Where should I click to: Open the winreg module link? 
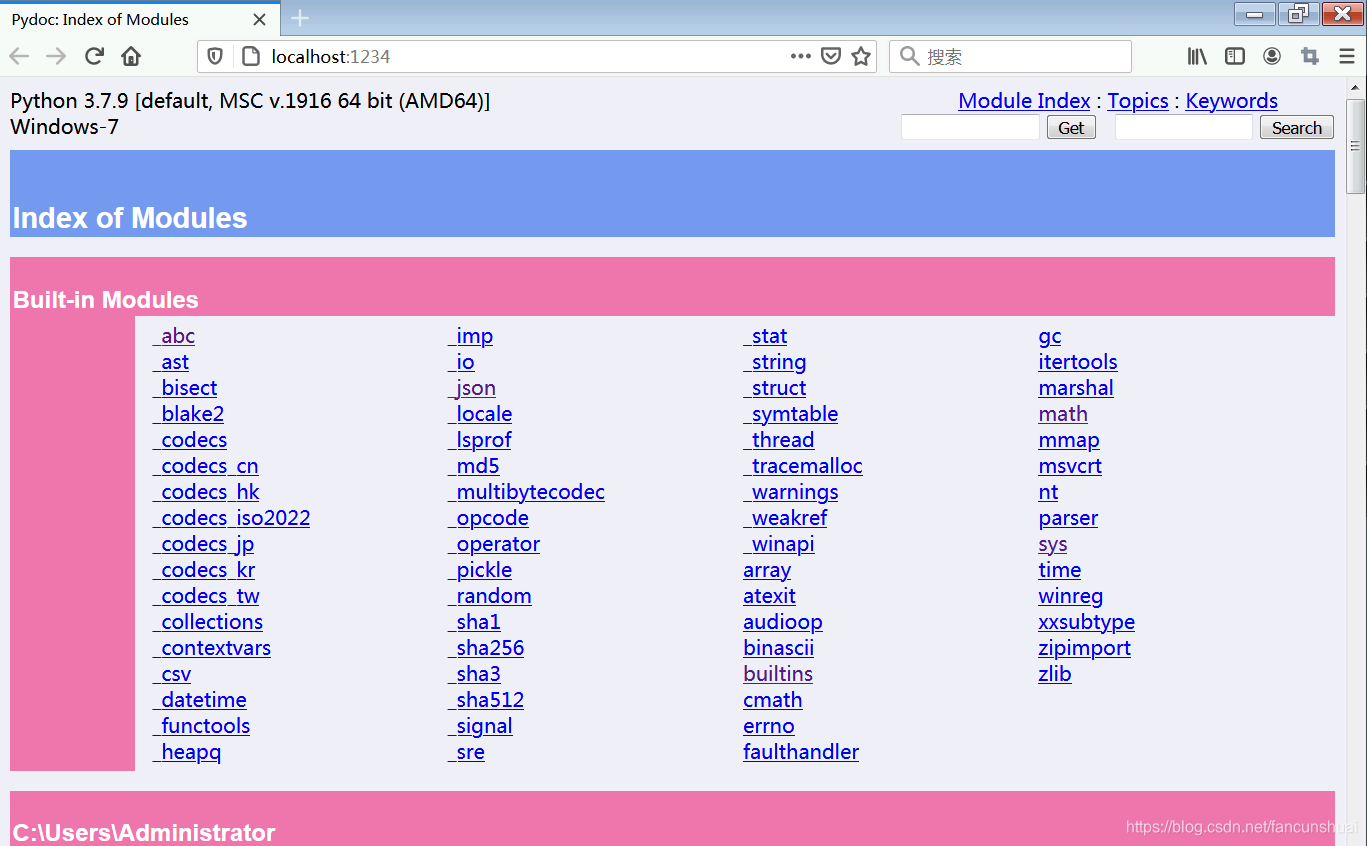[1071, 596]
